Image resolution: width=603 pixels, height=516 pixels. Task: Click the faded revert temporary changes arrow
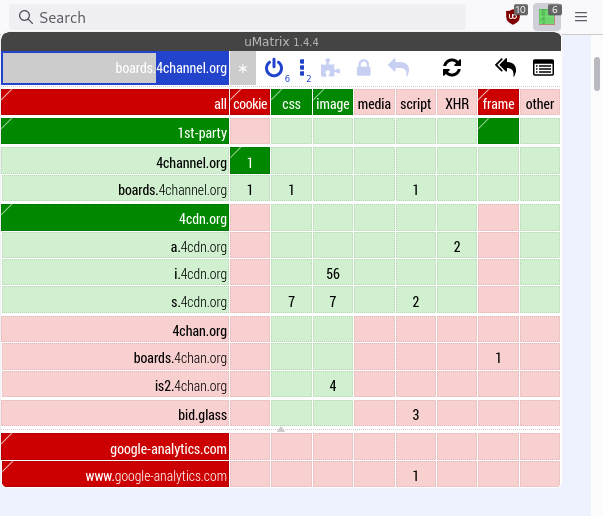click(398, 68)
